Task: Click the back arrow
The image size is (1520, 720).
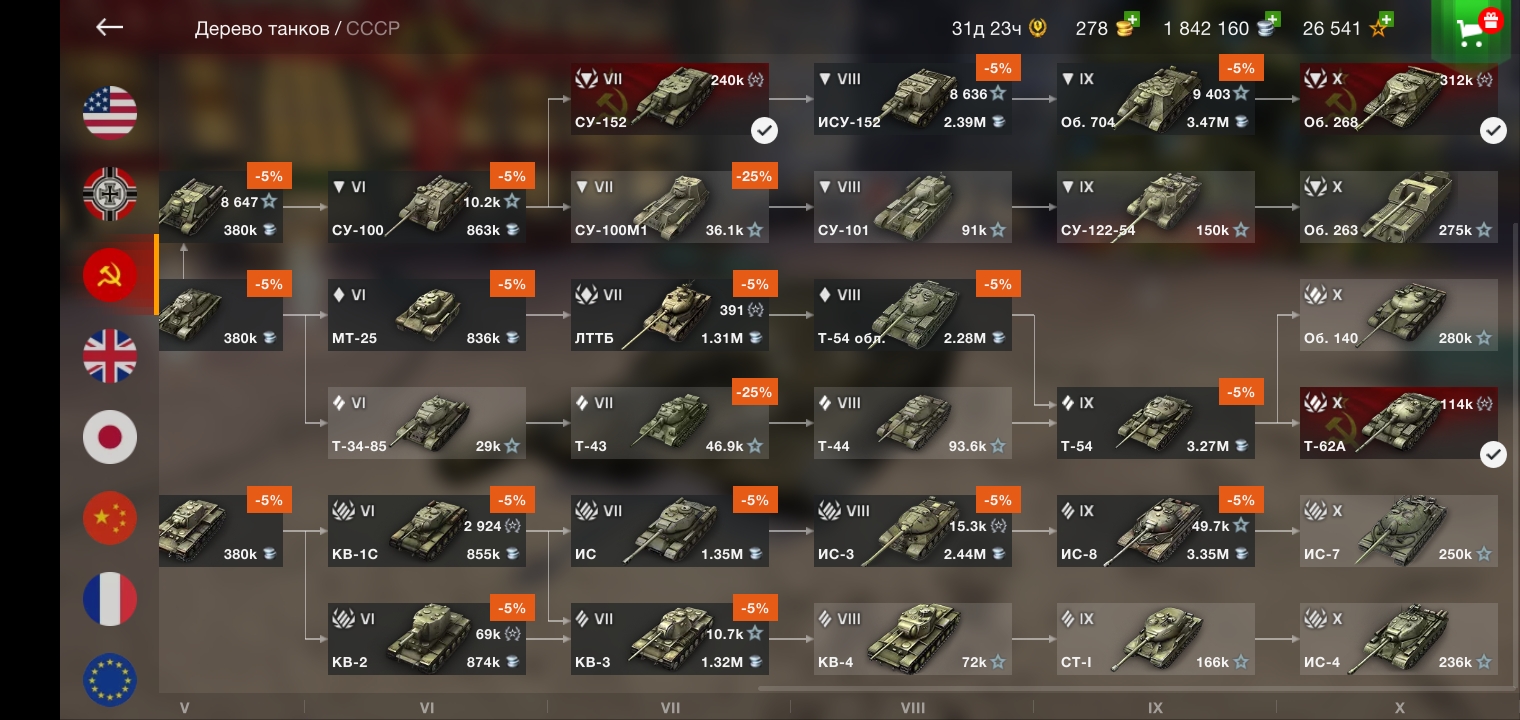Action: pyautogui.click(x=109, y=27)
